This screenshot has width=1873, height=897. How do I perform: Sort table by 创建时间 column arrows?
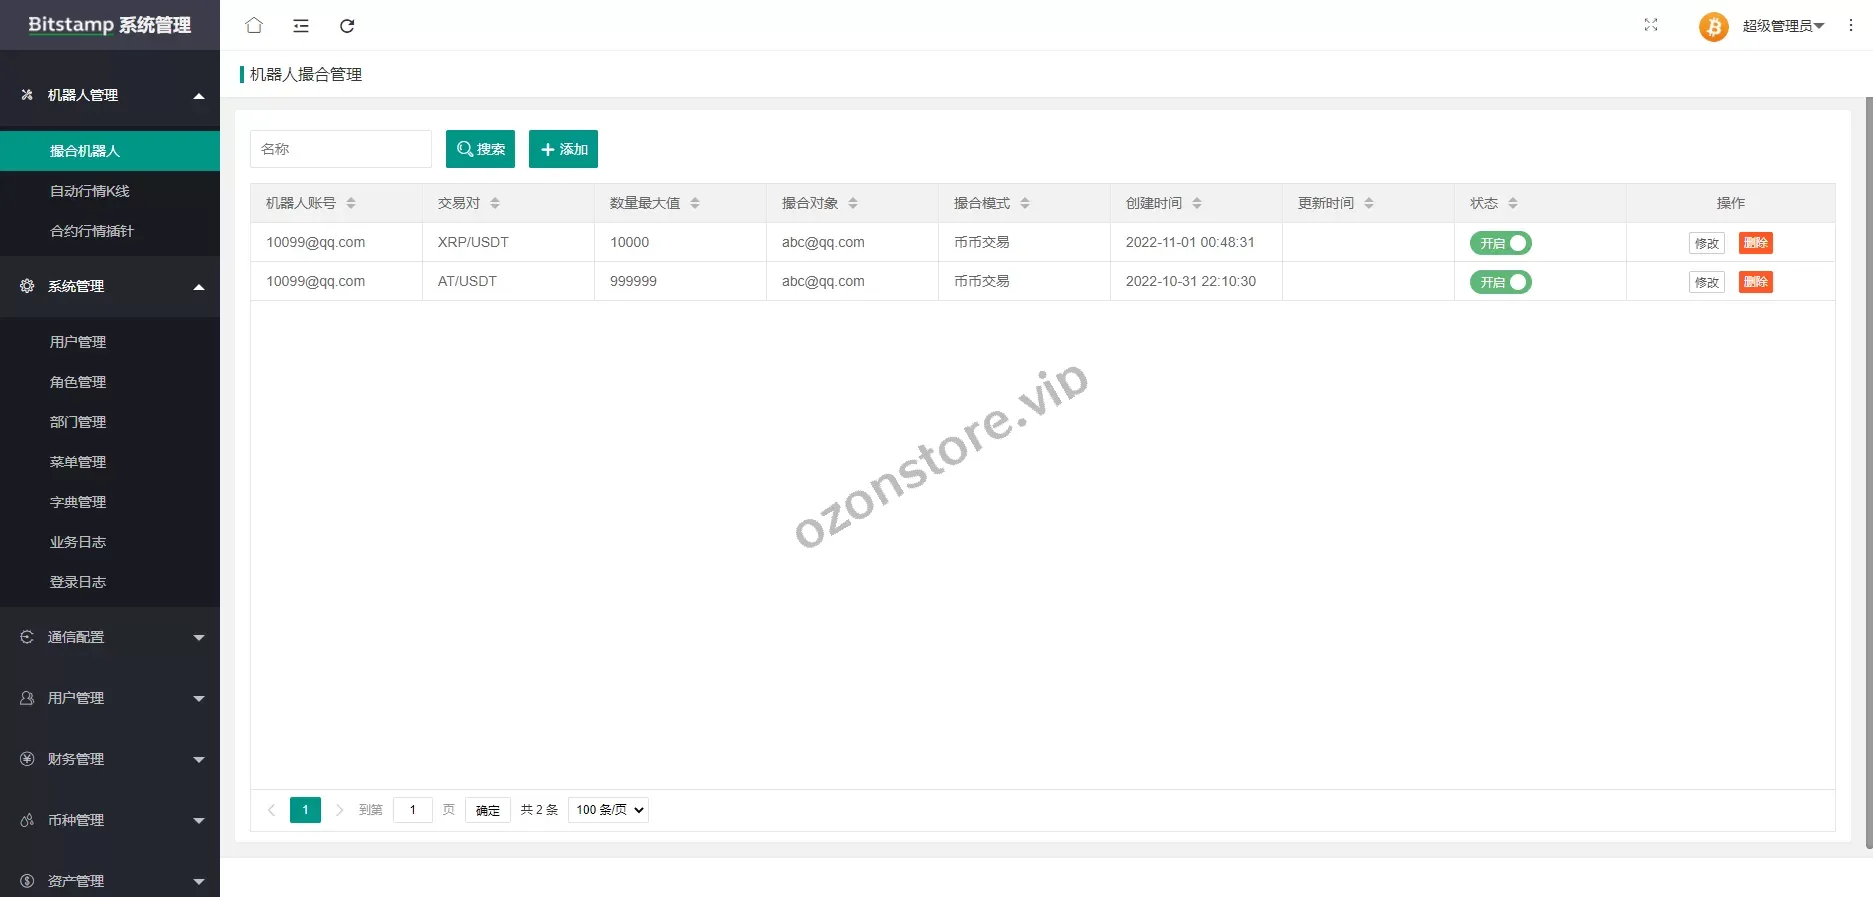pyautogui.click(x=1197, y=203)
